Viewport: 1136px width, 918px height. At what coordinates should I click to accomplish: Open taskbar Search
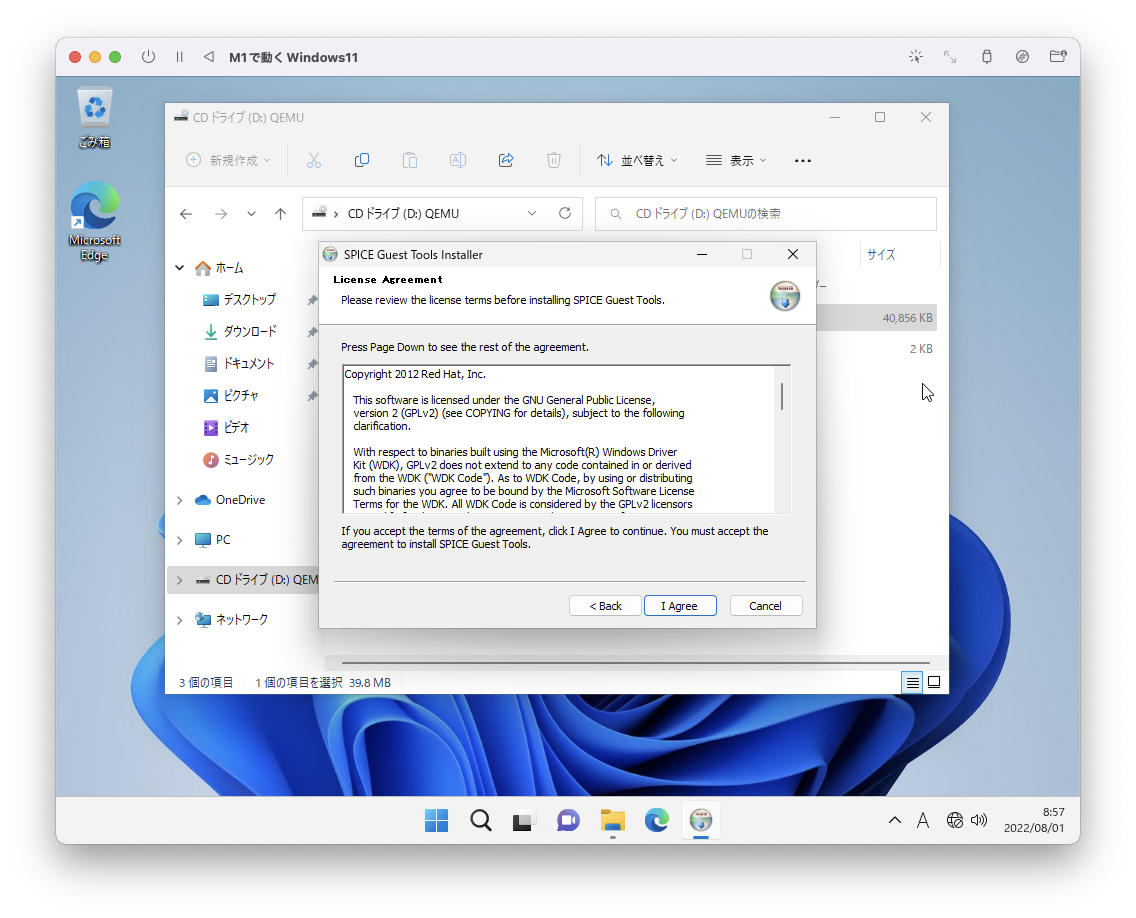point(480,820)
